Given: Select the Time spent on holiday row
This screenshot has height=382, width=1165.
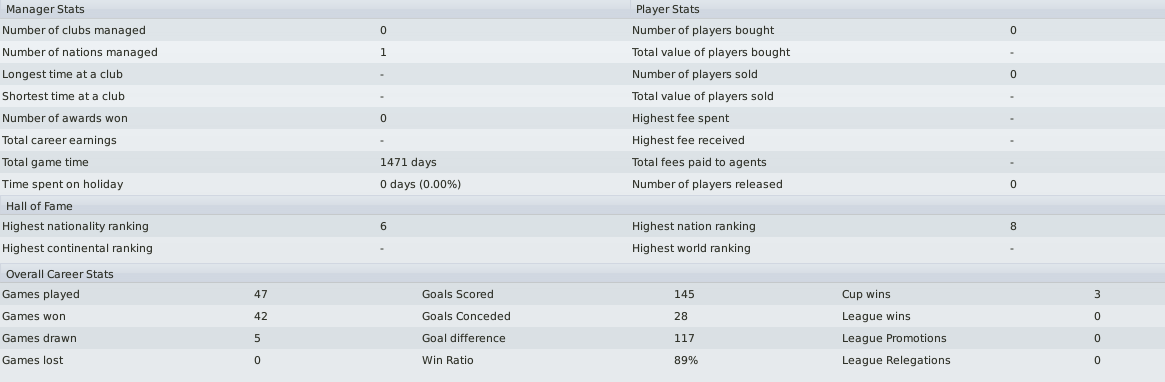Looking at the screenshot, I should point(315,184).
